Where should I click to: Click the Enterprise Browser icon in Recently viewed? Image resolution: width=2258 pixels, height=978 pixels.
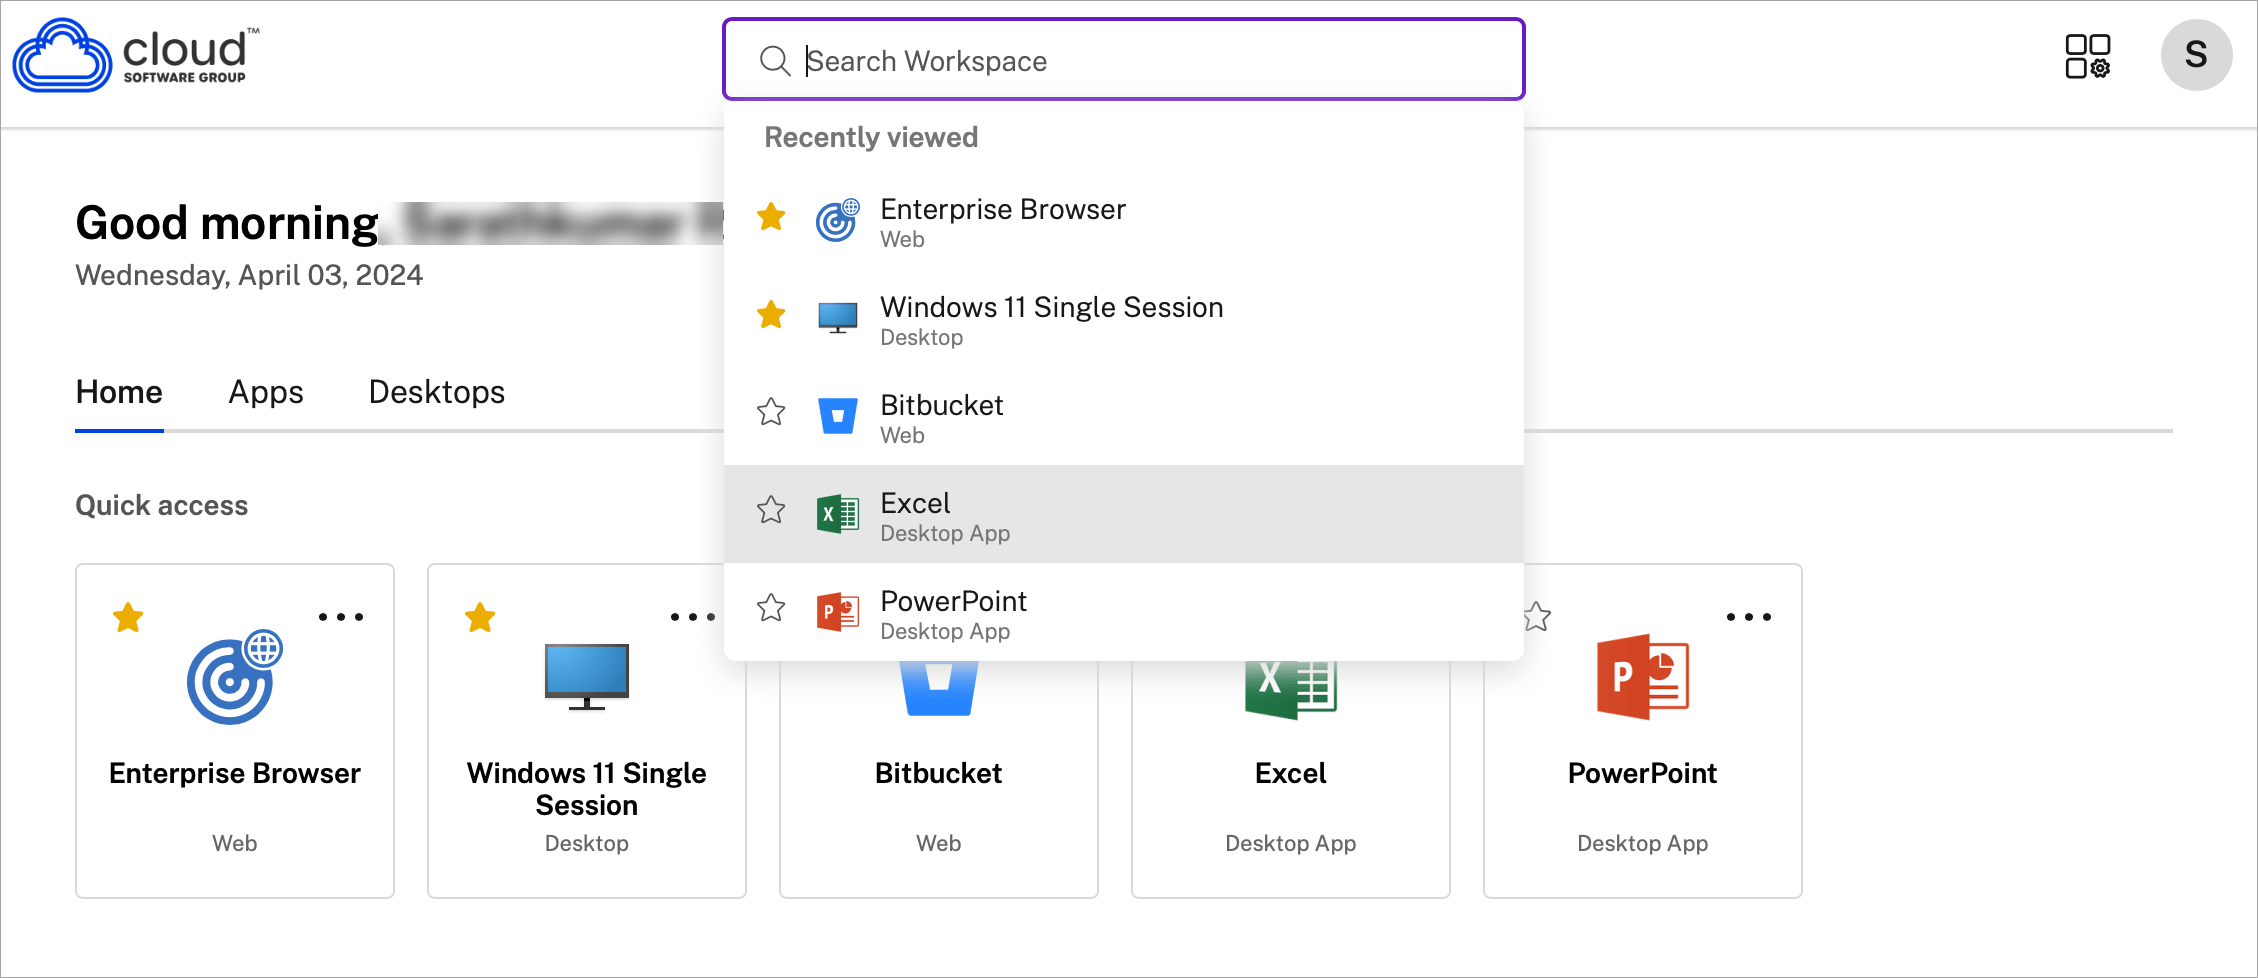click(838, 220)
